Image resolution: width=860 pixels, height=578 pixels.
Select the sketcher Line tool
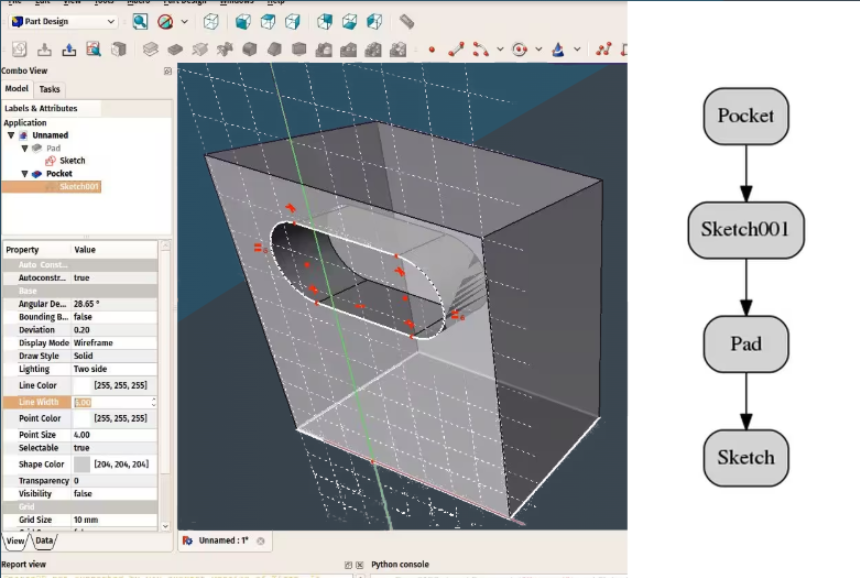456,49
